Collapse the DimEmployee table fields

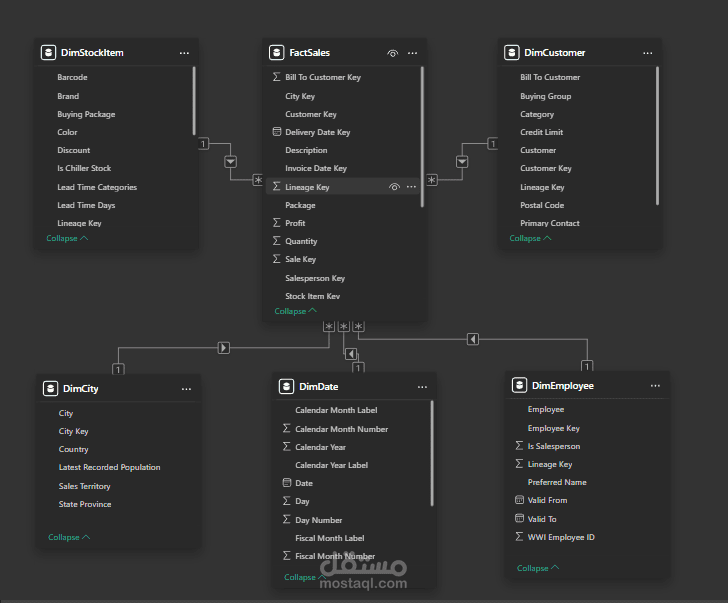click(537, 568)
